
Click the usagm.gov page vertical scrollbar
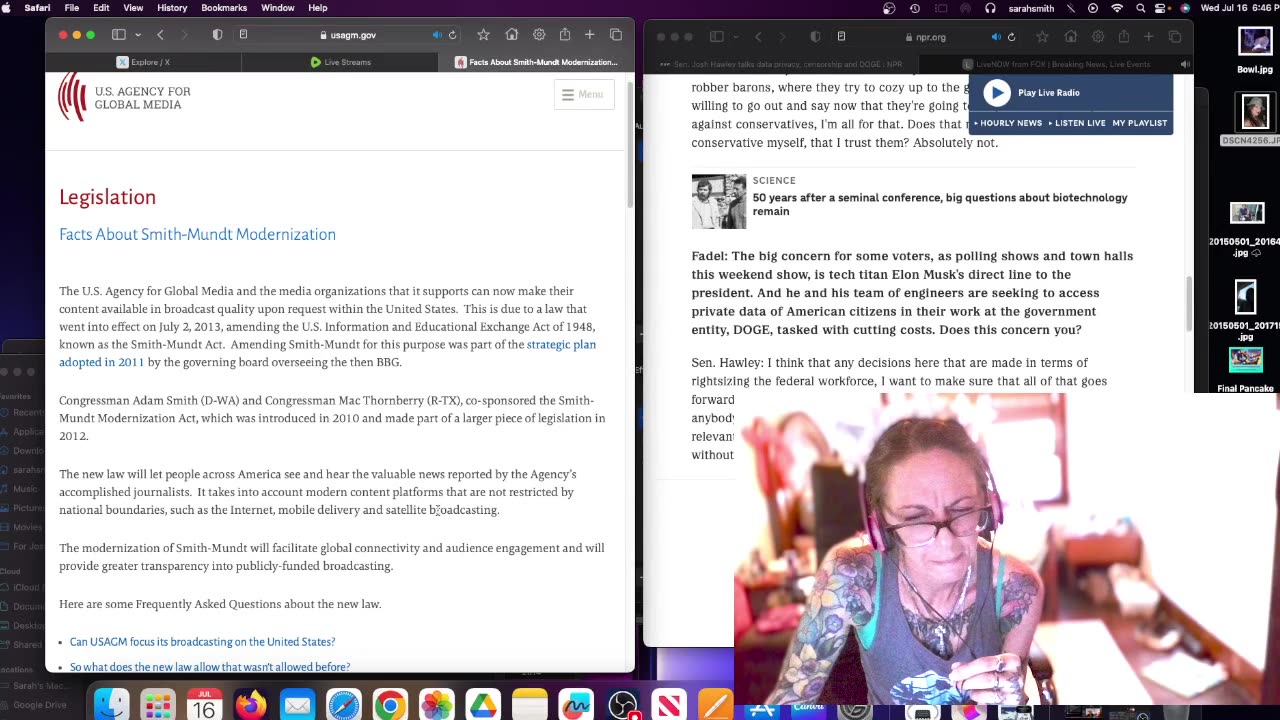click(630, 145)
